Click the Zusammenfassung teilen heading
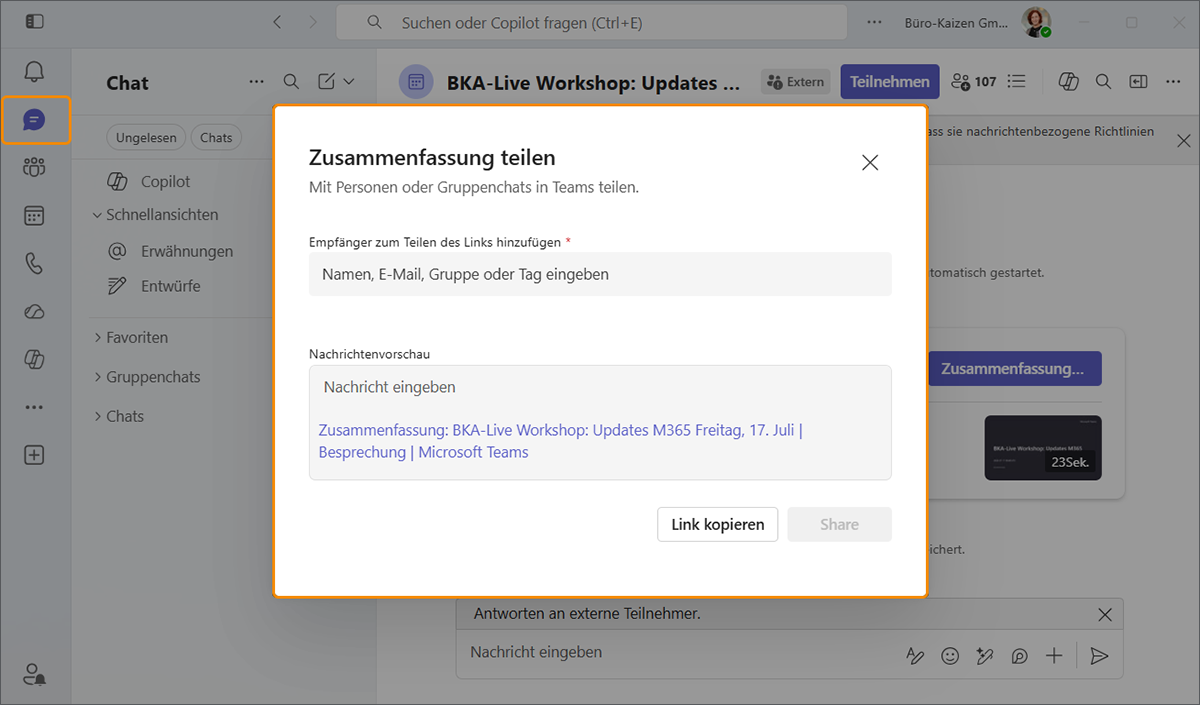Screen dimensions: 1200x705 pos(432,158)
